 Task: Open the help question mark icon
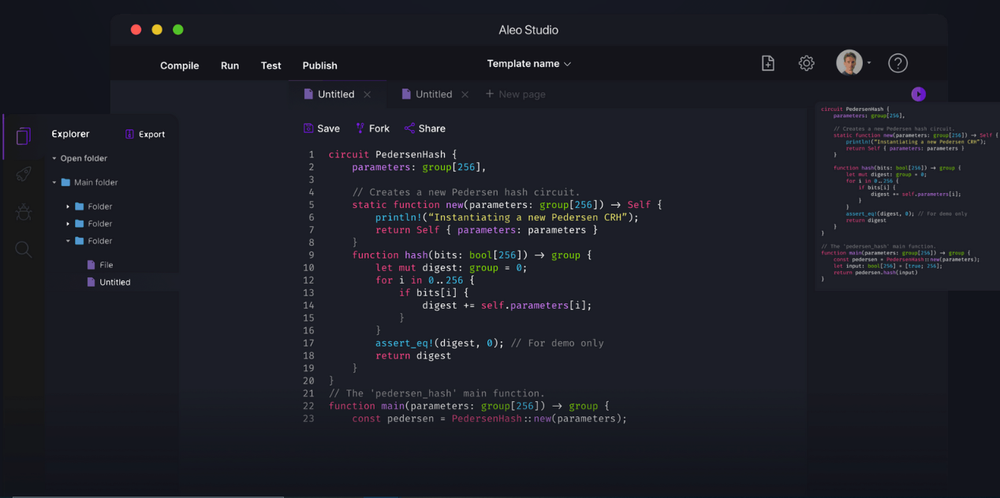898,63
